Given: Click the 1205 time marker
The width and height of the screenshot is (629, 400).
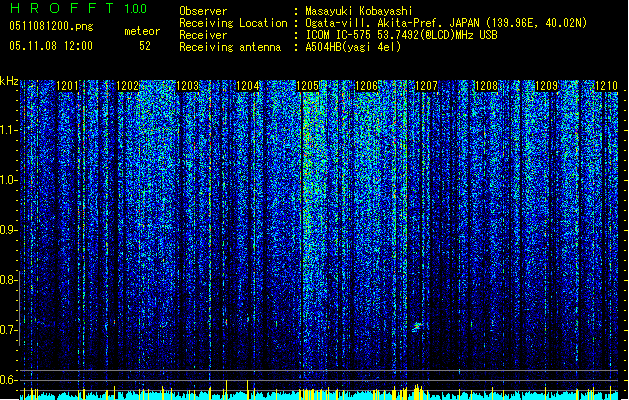Looking at the screenshot, I should [307, 86].
